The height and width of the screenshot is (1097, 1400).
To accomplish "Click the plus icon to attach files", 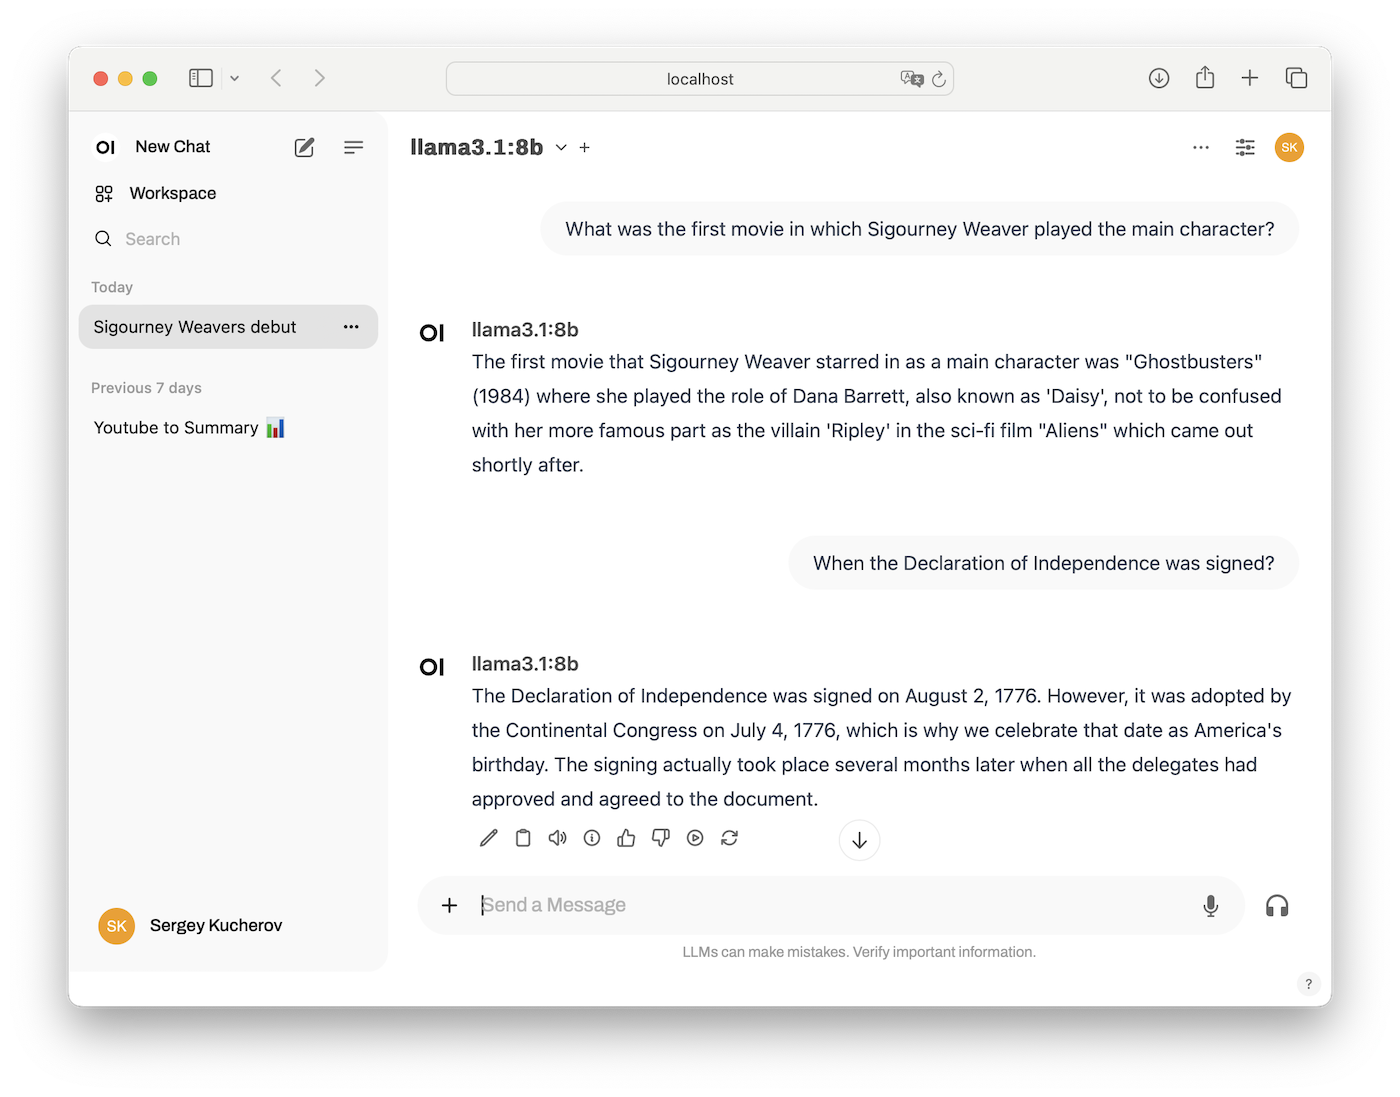I will point(450,905).
